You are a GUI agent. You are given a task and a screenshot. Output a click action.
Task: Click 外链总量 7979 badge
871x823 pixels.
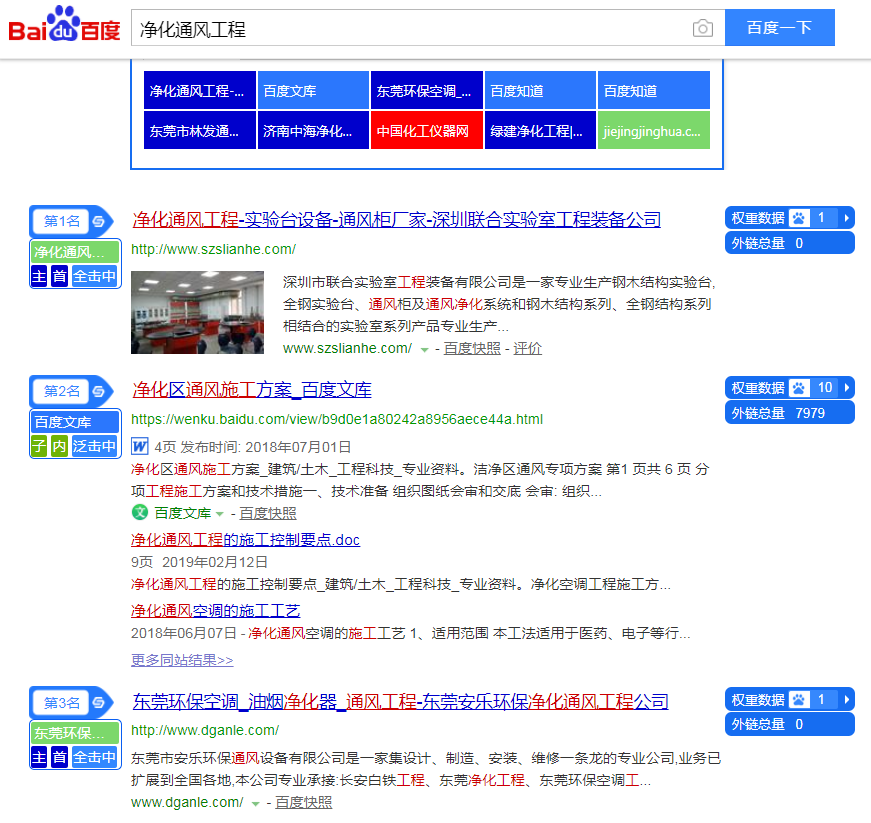tap(789, 413)
